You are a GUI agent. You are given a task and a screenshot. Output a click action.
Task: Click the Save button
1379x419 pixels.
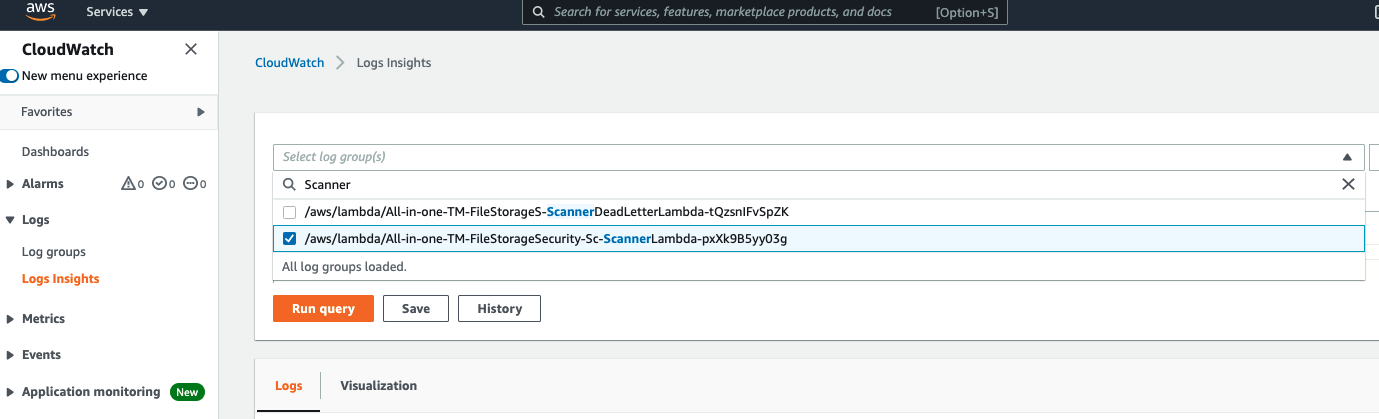point(416,309)
